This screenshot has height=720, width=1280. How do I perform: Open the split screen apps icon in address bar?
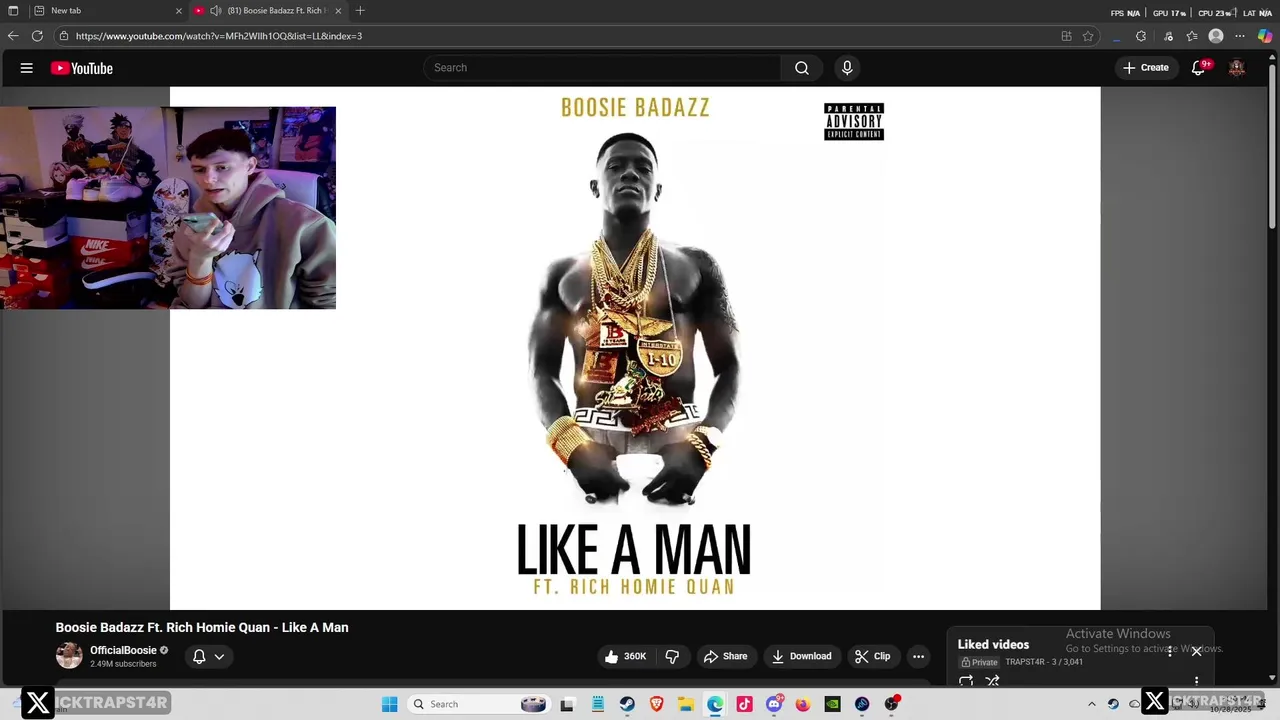click(x=1066, y=36)
